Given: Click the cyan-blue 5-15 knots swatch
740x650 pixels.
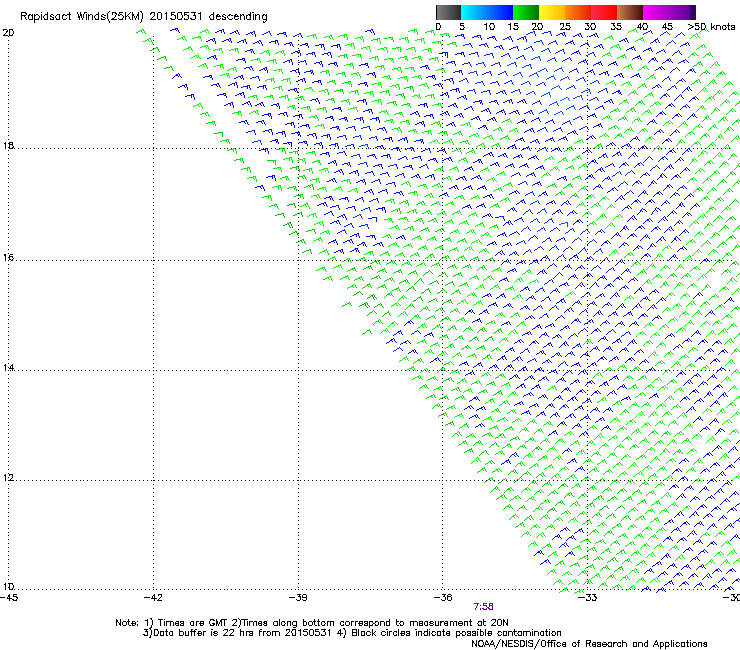Looking at the screenshot, I should coord(487,12).
